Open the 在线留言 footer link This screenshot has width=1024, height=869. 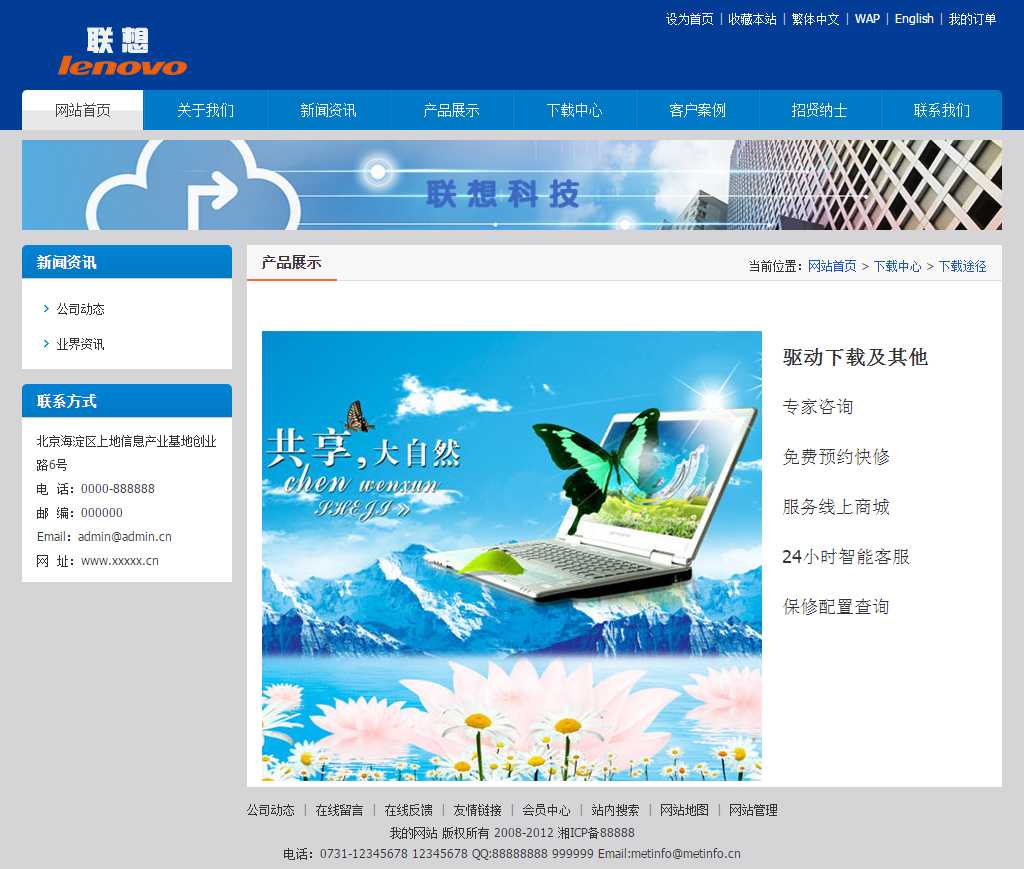click(339, 810)
